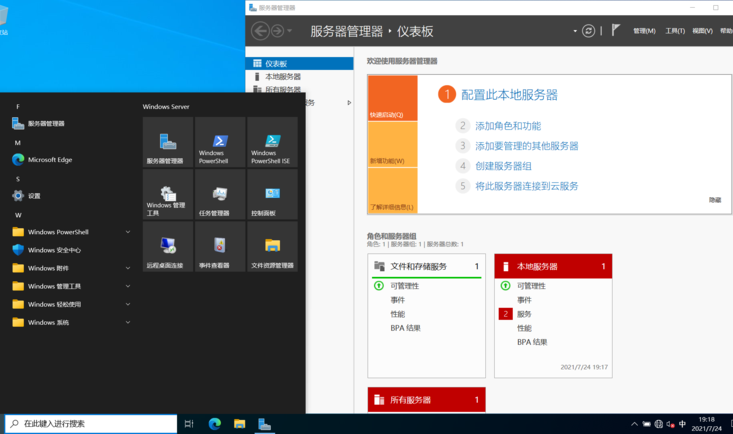Viewport: 733px width, 434px height.
Task: Click the taskbar search box
Action: point(91,424)
